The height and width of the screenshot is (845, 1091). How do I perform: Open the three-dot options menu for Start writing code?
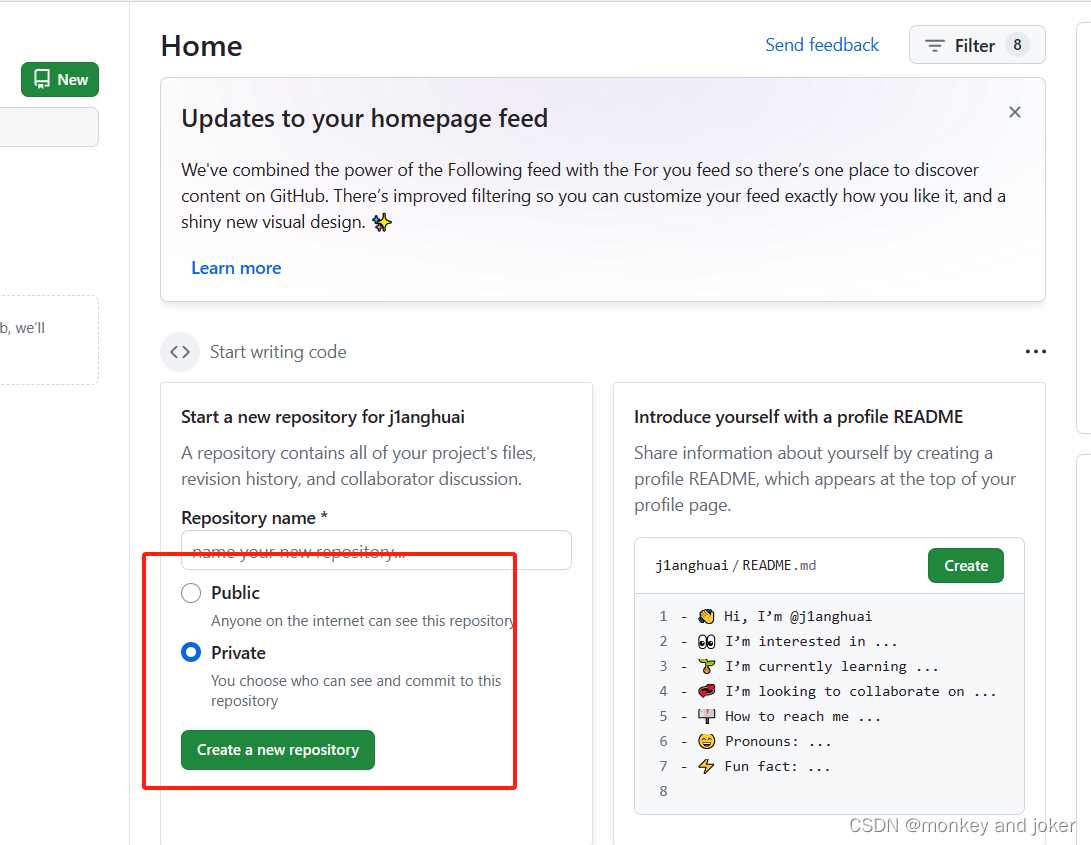(1035, 352)
